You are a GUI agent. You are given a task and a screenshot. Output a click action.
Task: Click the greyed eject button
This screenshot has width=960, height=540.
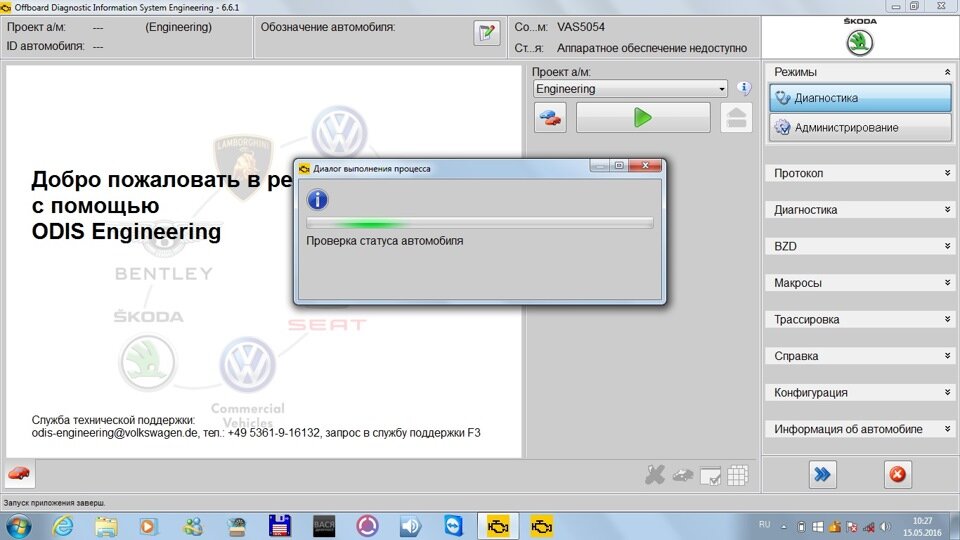point(736,118)
